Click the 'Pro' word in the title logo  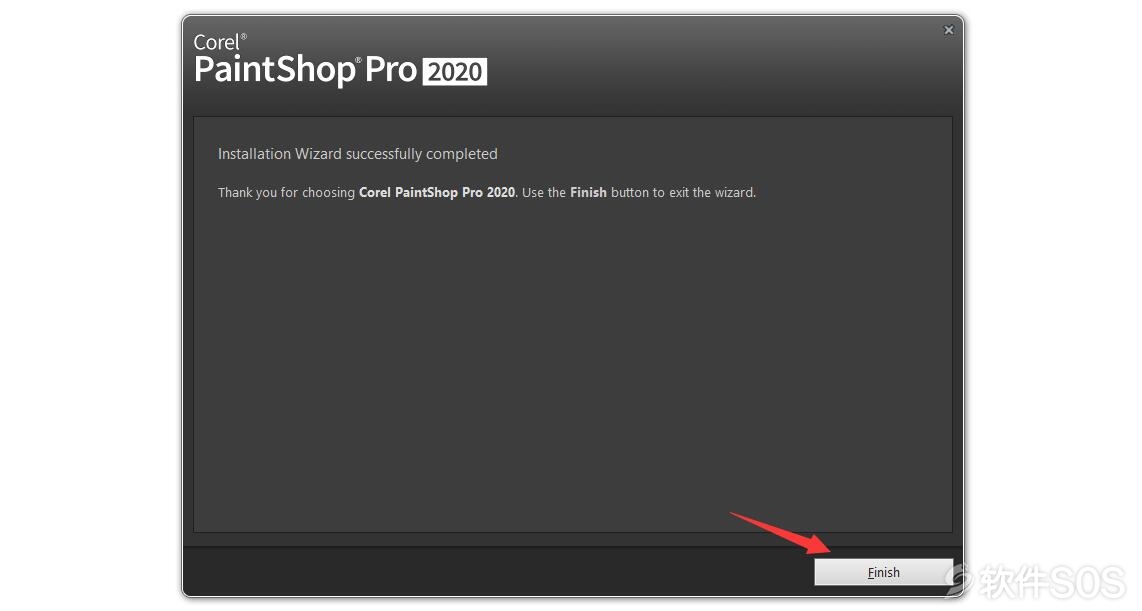tap(390, 70)
